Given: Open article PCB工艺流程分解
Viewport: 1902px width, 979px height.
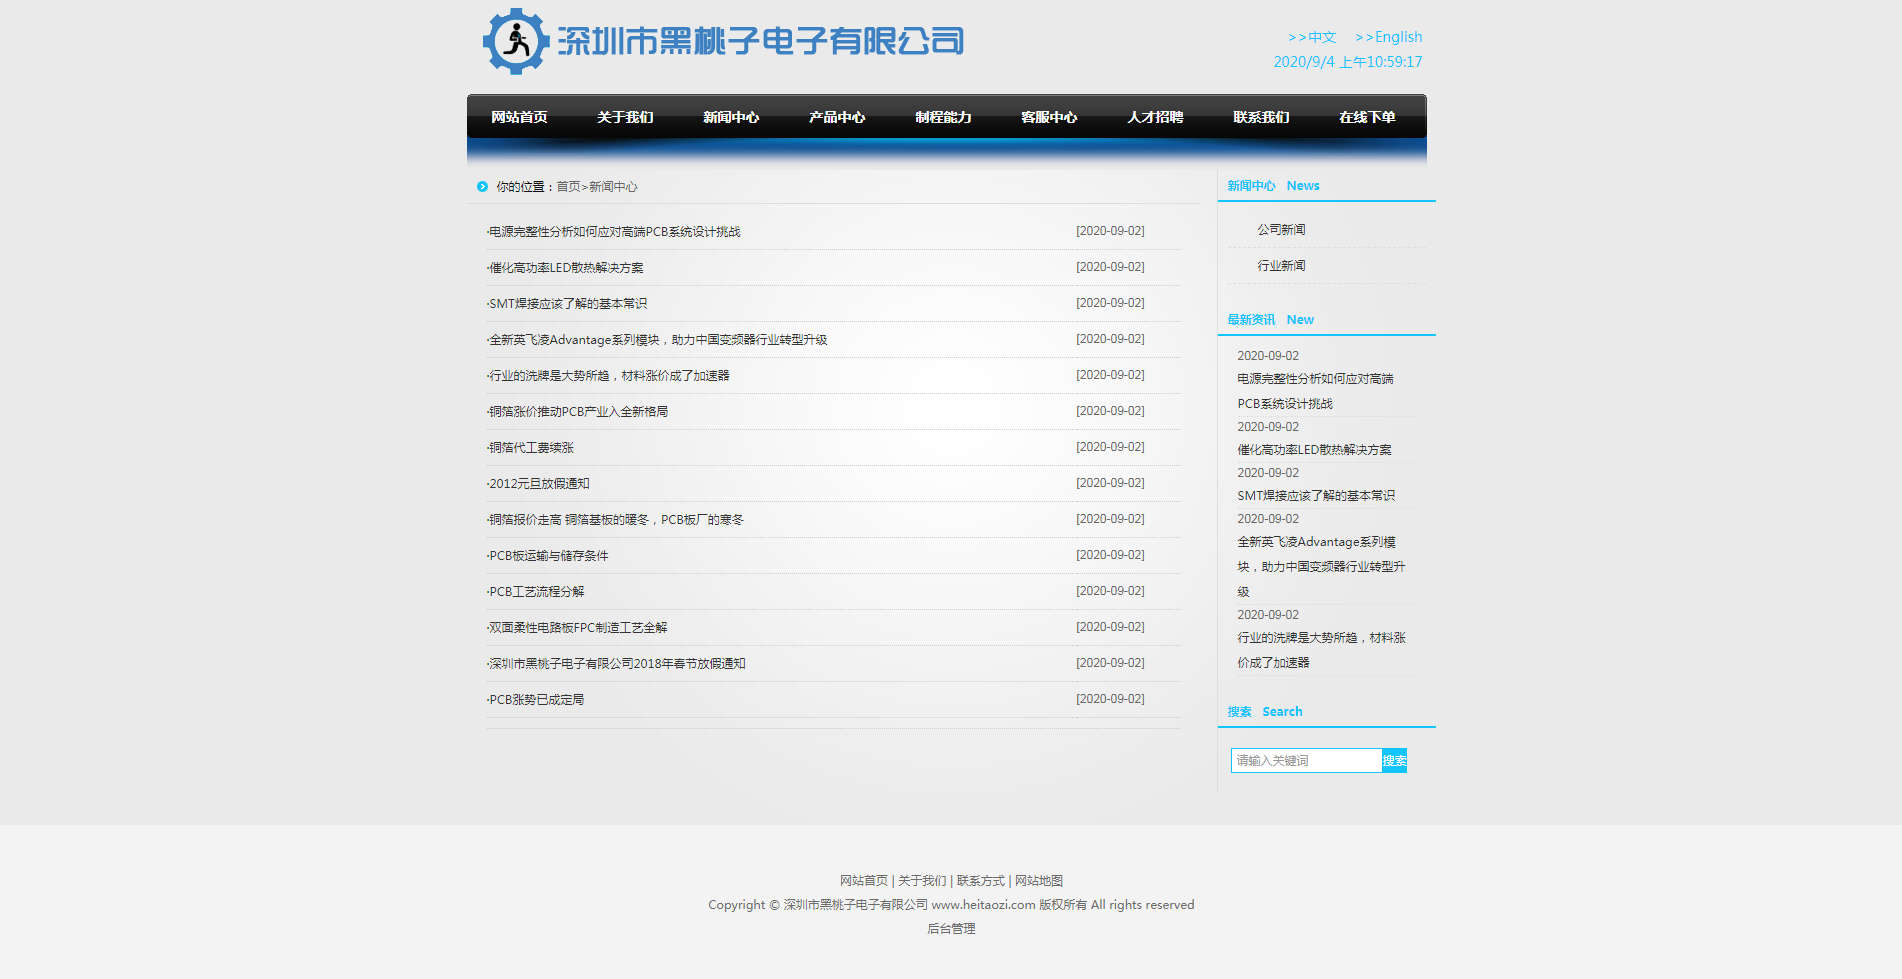Looking at the screenshot, I should click(536, 592).
